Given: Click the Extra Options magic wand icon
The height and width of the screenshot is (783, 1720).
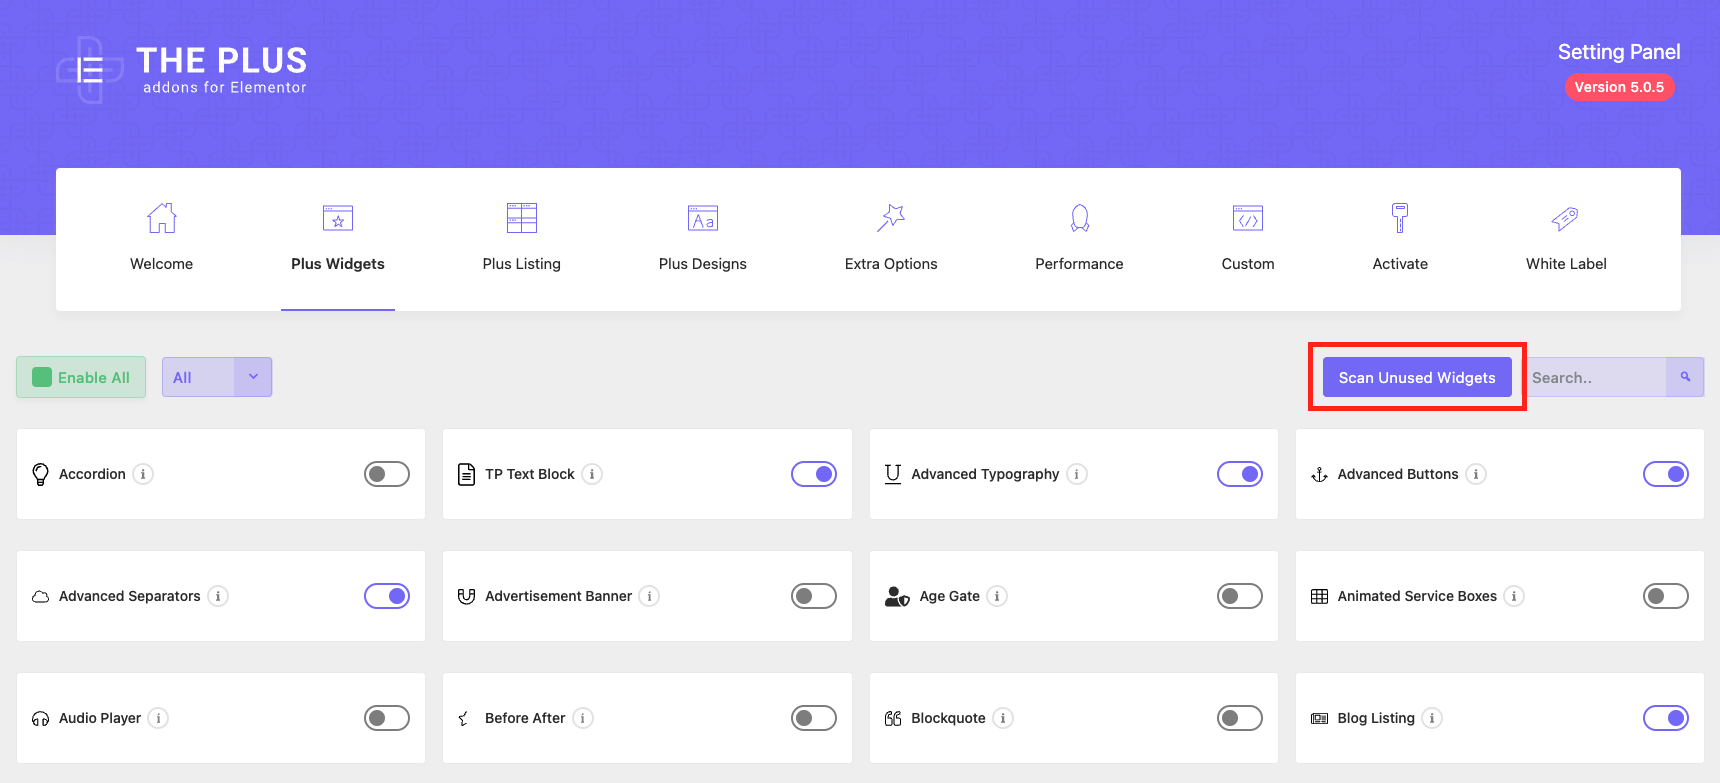Looking at the screenshot, I should click(891, 217).
